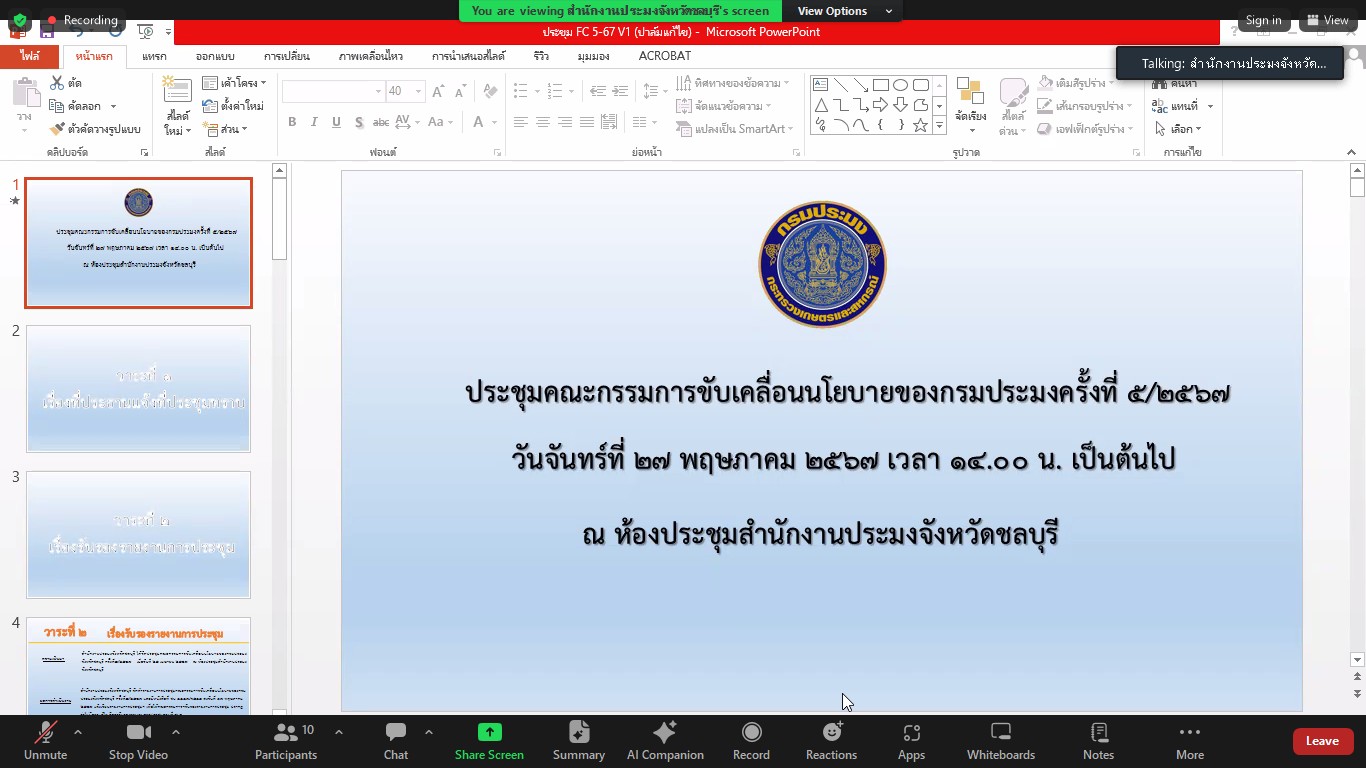Image resolution: width=1366 pixels, height=768 pixels.
Task: Open Zoom Reactions
Action: click(831, 741)
